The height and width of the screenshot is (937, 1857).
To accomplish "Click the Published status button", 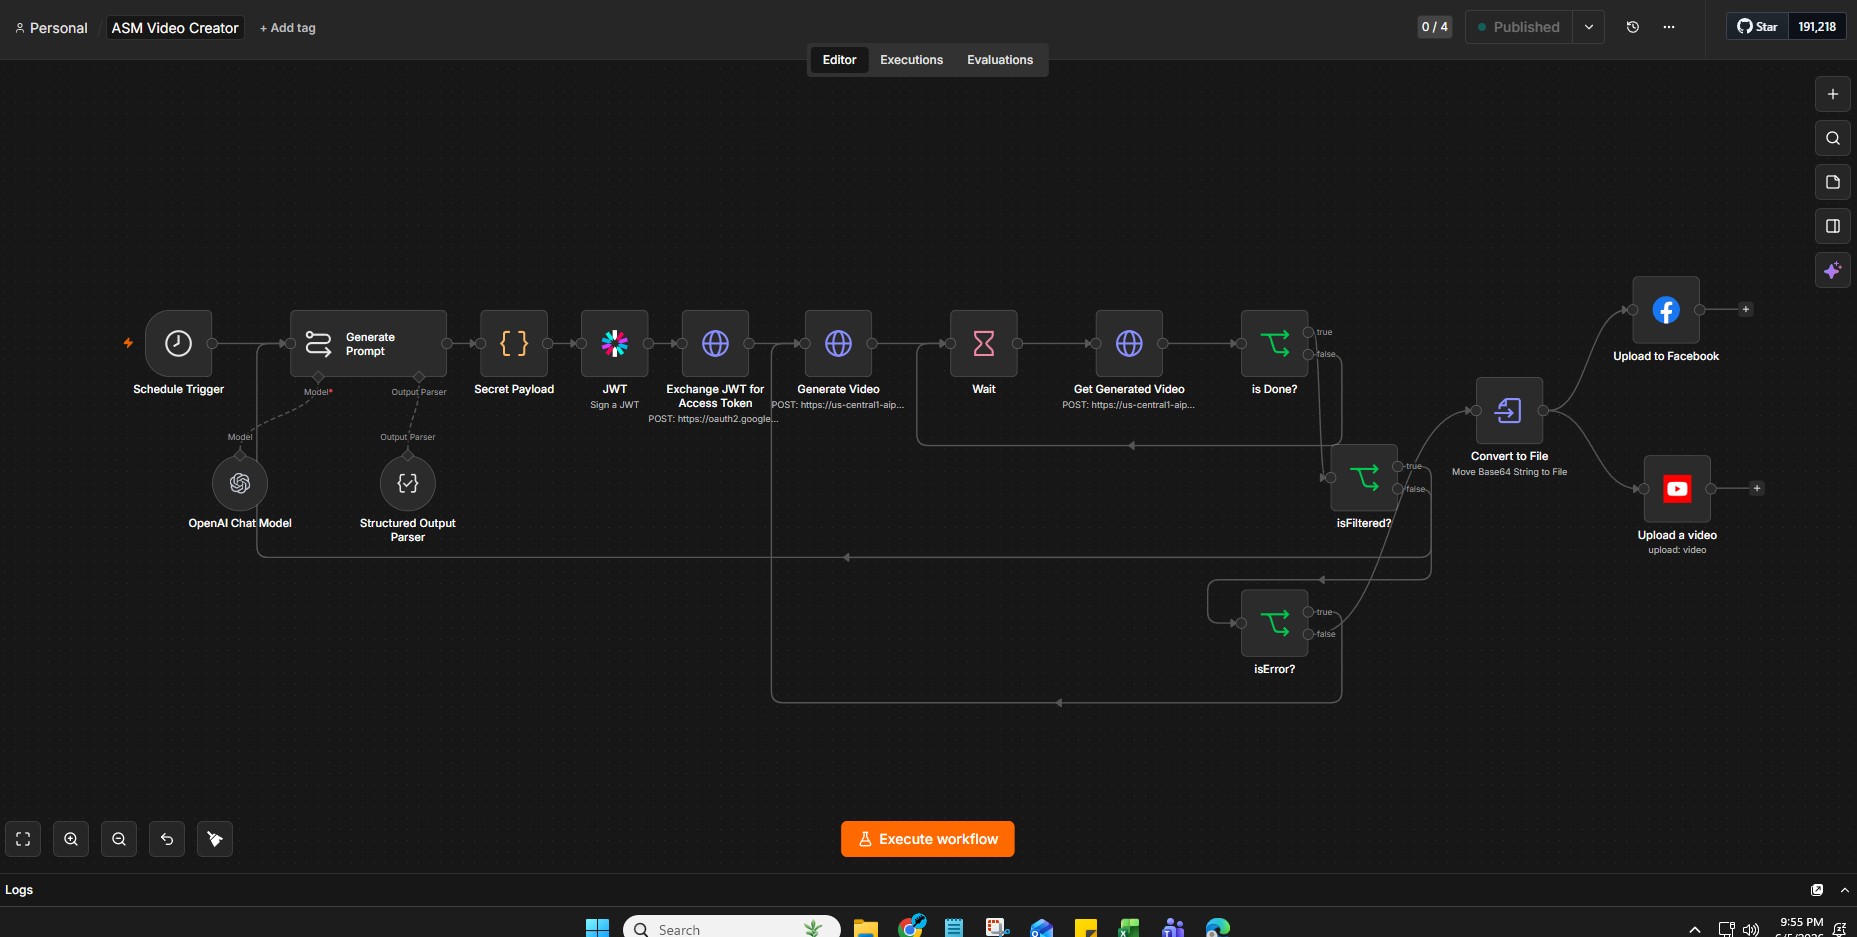I will pos(1519,27).
